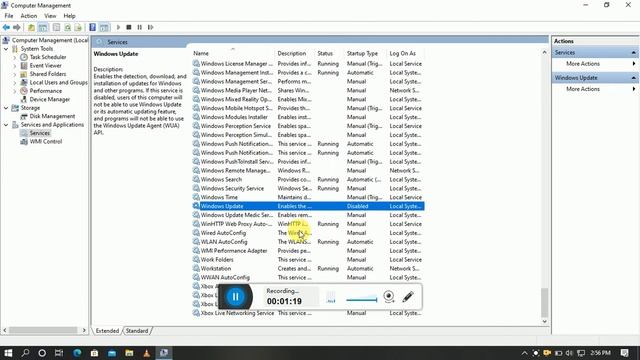Select the Workstation service row
Screen dimensions: 640x360
[x=308, y=269]
